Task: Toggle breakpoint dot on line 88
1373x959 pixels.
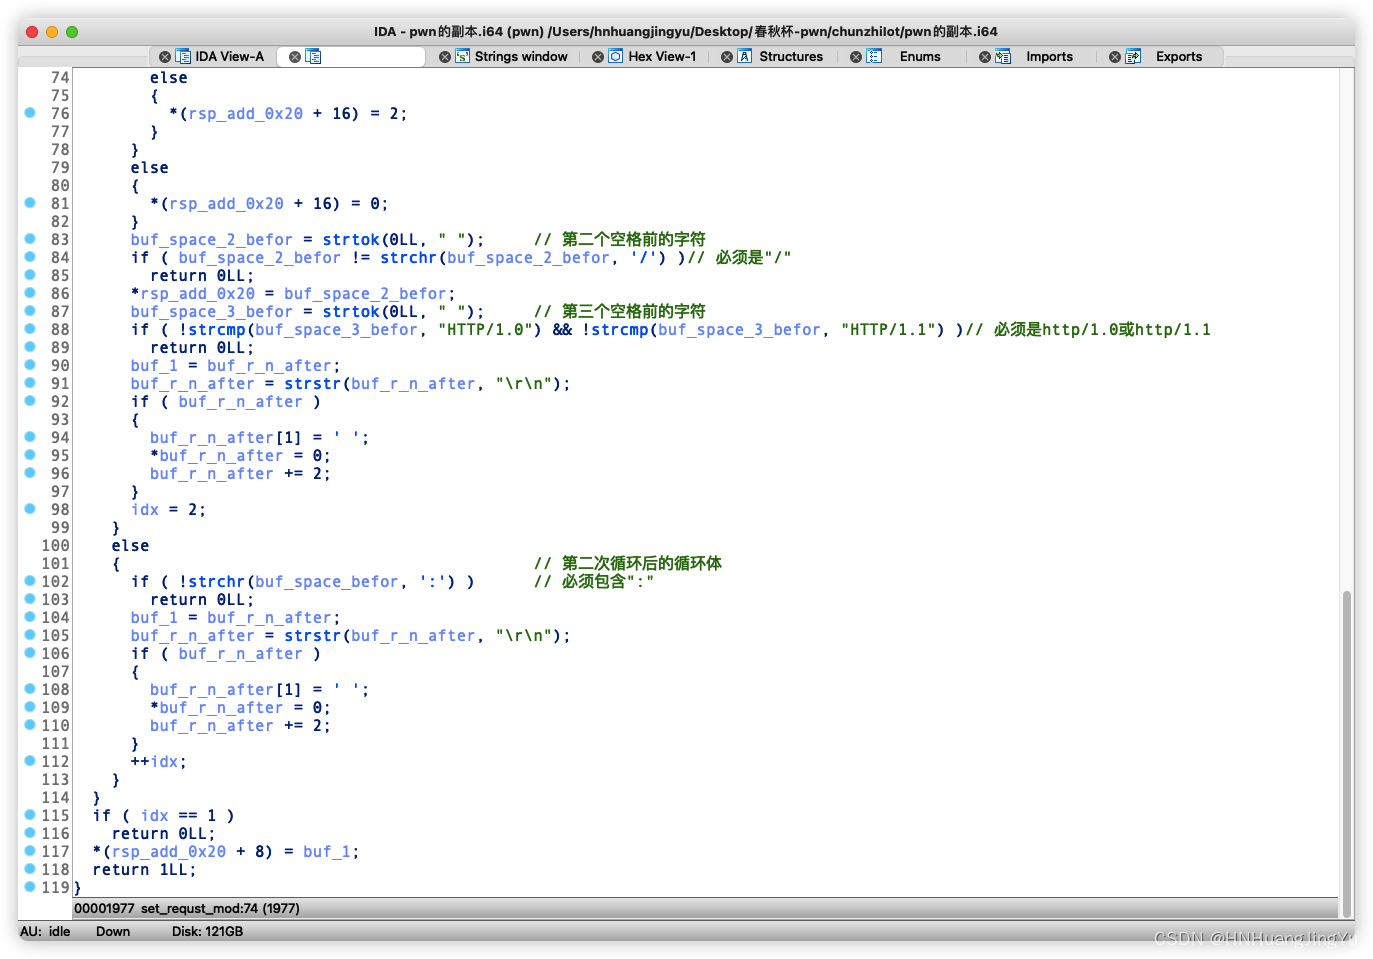Action: (x=30, y=329)
